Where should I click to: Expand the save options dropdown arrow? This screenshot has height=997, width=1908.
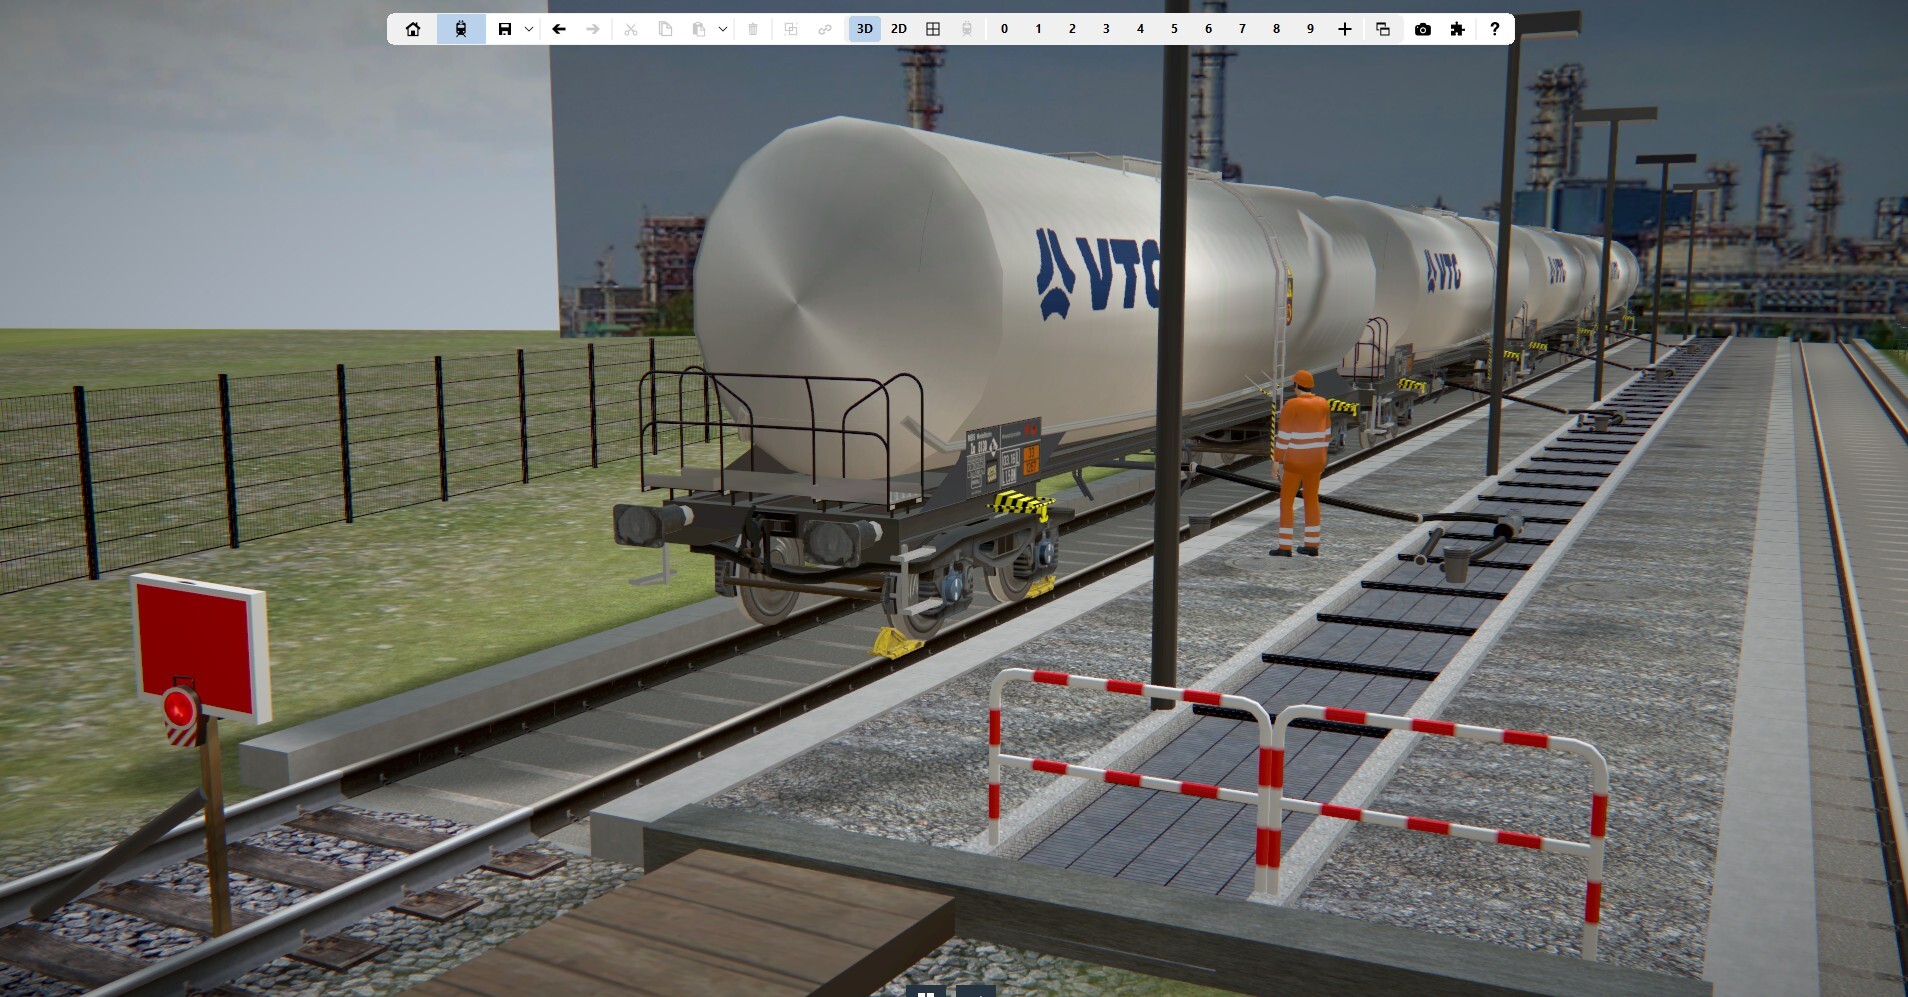coord(529,29)
